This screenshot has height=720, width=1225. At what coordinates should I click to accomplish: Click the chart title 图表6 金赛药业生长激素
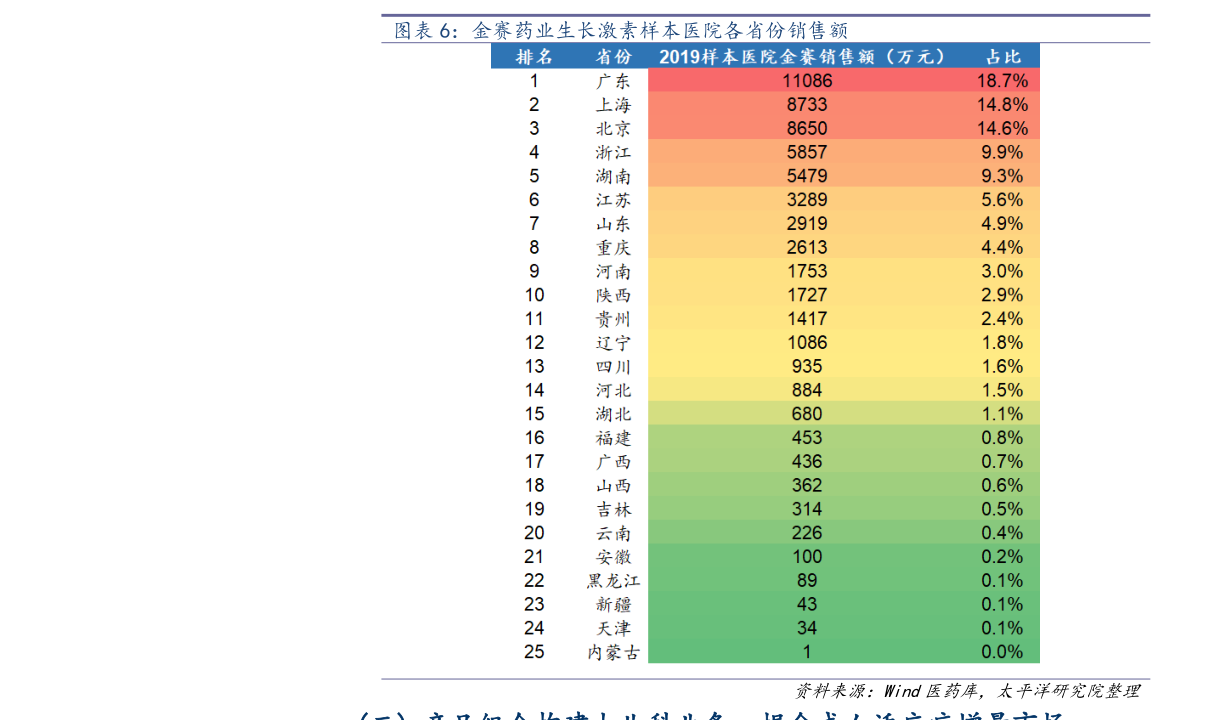tap(620, 30)
